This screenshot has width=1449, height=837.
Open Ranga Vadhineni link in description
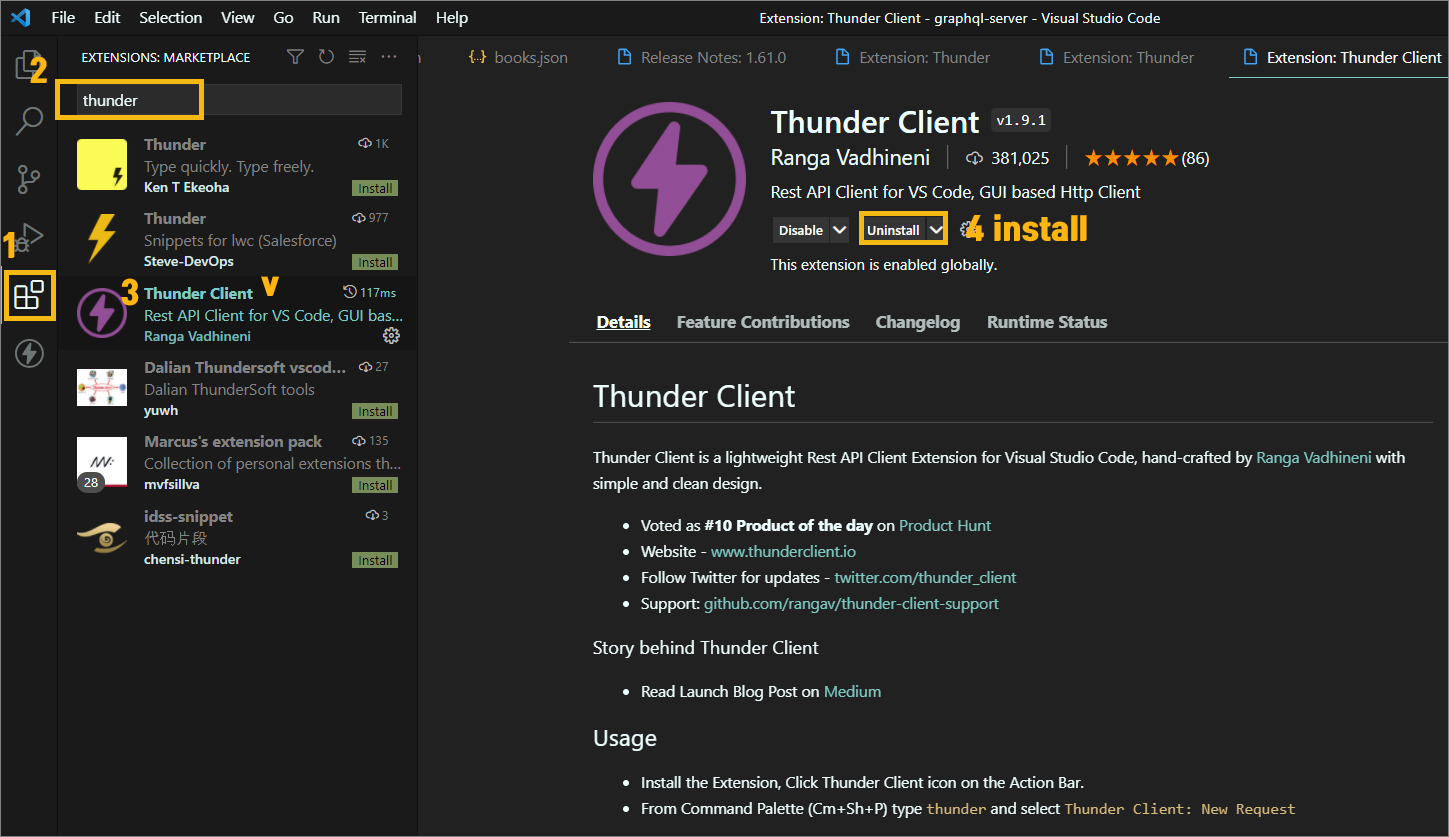[x=1314, y=458]
